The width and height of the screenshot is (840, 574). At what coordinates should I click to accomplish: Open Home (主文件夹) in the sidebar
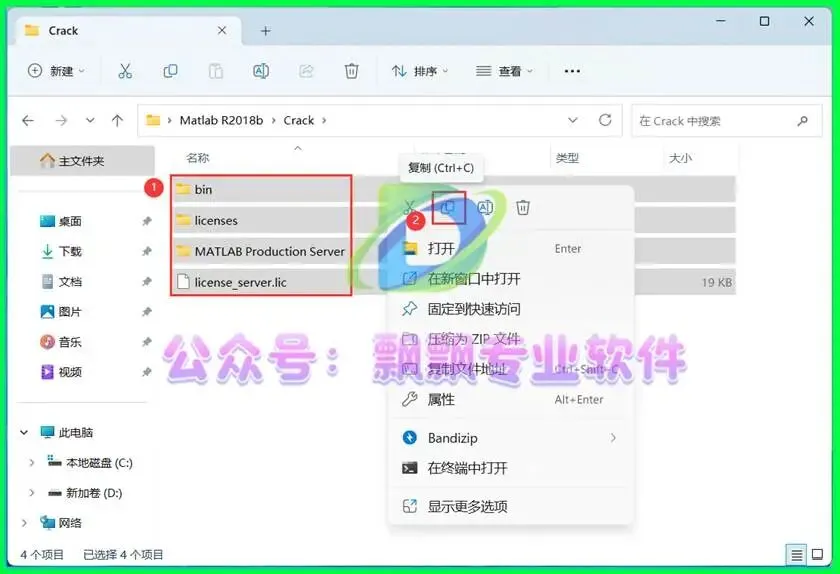[82, 161]
